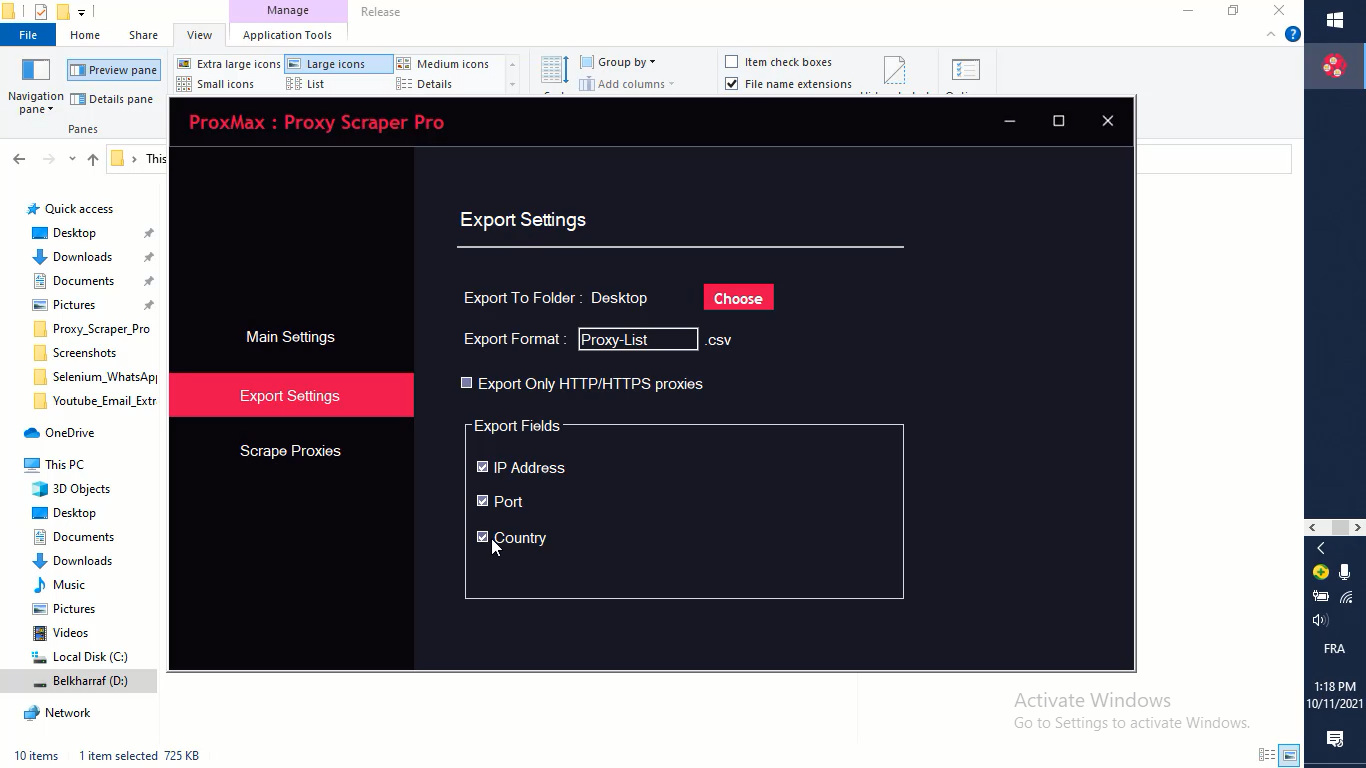Toggle the Preview pane button

pyautogui.click(x=113, y=70)
